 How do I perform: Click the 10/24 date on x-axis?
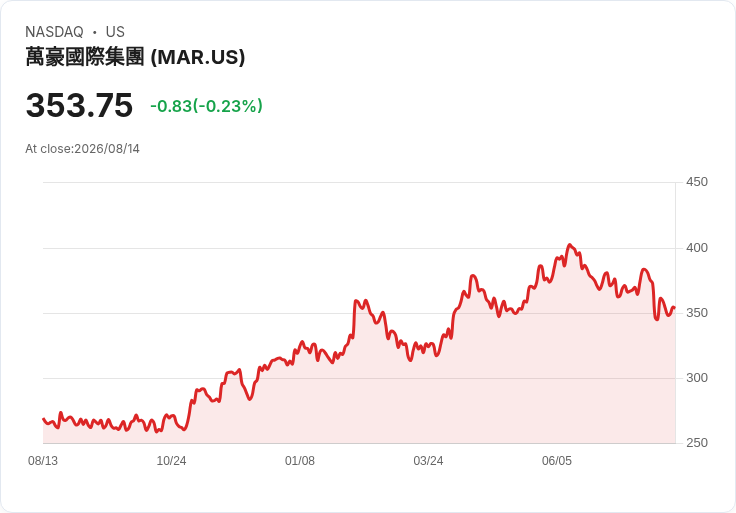point(171,461)
